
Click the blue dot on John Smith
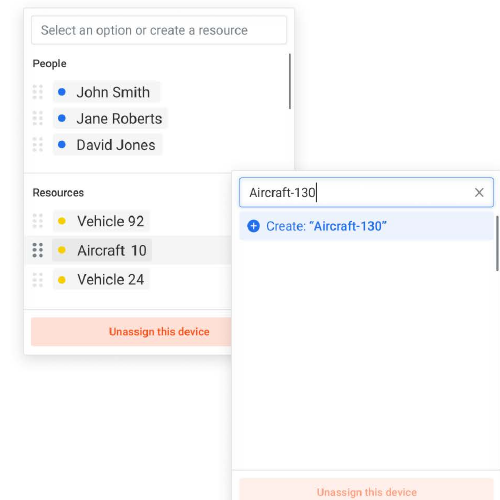point(62,92)
